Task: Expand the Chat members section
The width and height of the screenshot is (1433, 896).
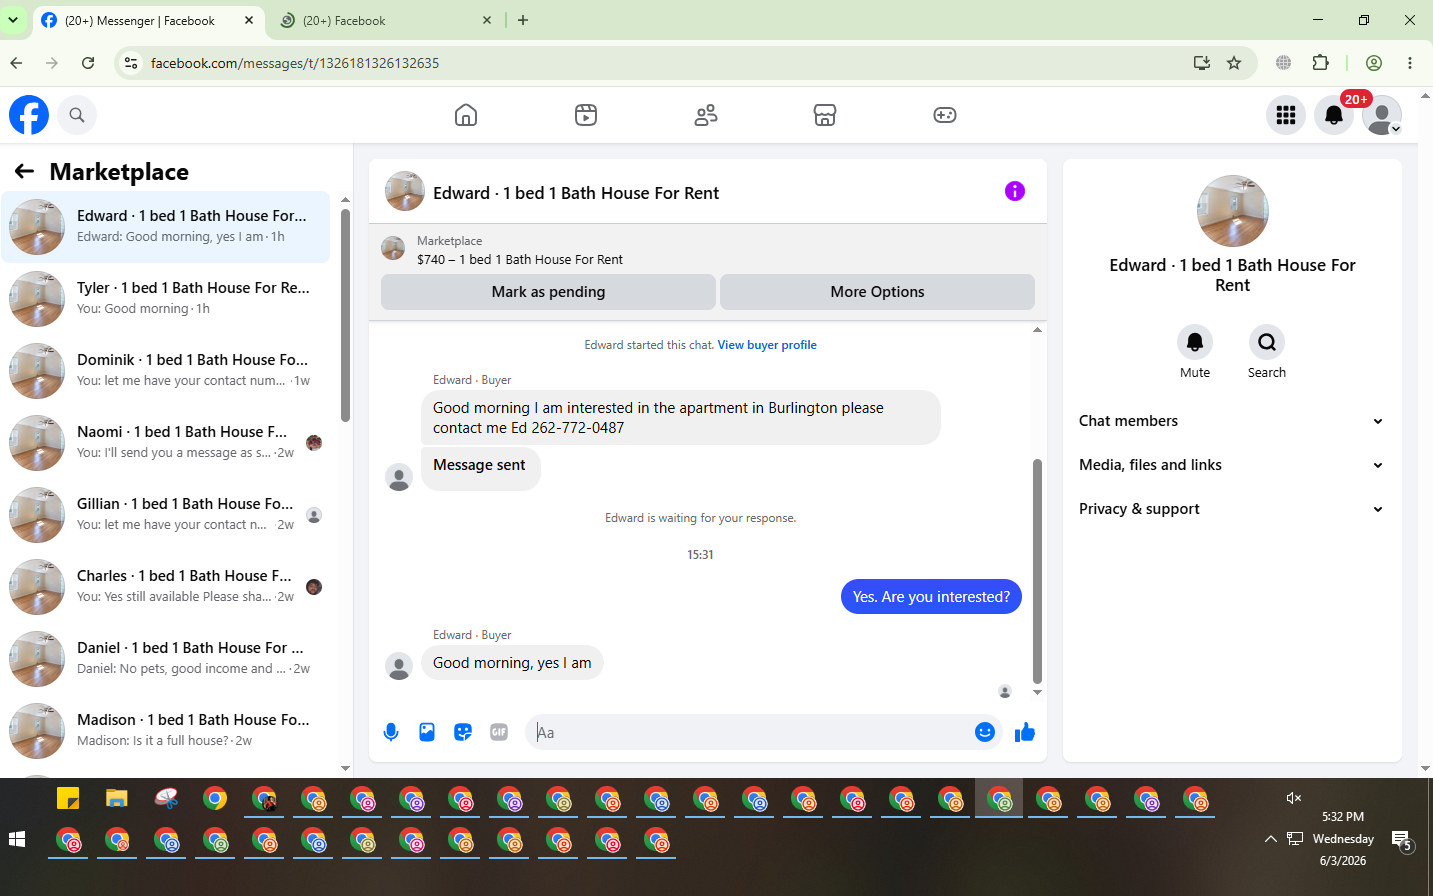Action: 1232,421
